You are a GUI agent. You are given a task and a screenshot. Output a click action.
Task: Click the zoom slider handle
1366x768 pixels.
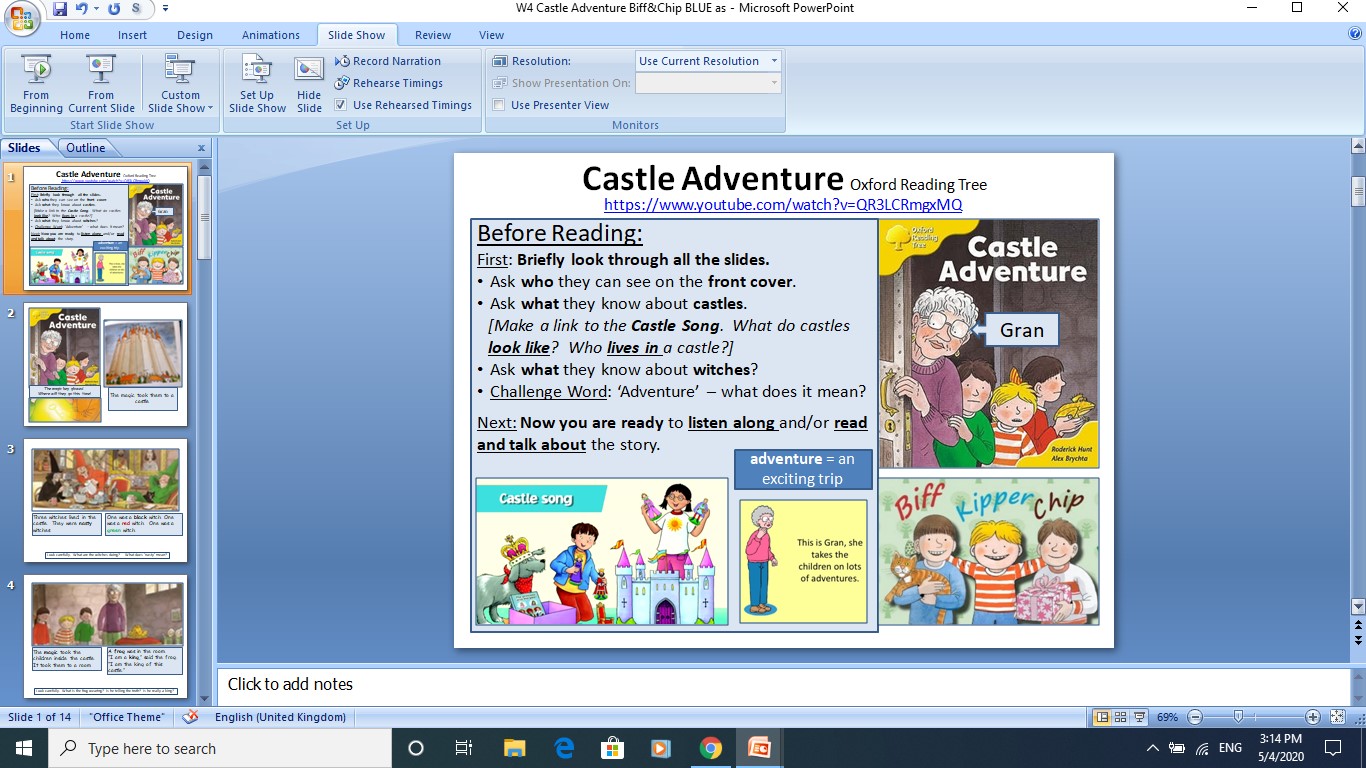pyautogui.click(x=1238, y=717)
